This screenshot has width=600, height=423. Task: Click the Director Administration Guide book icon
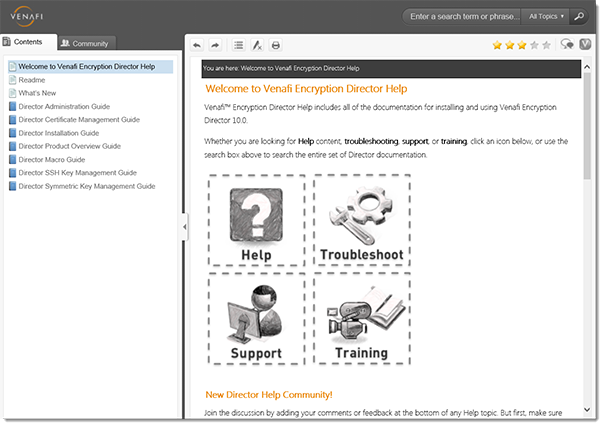(x=12, y=106)
